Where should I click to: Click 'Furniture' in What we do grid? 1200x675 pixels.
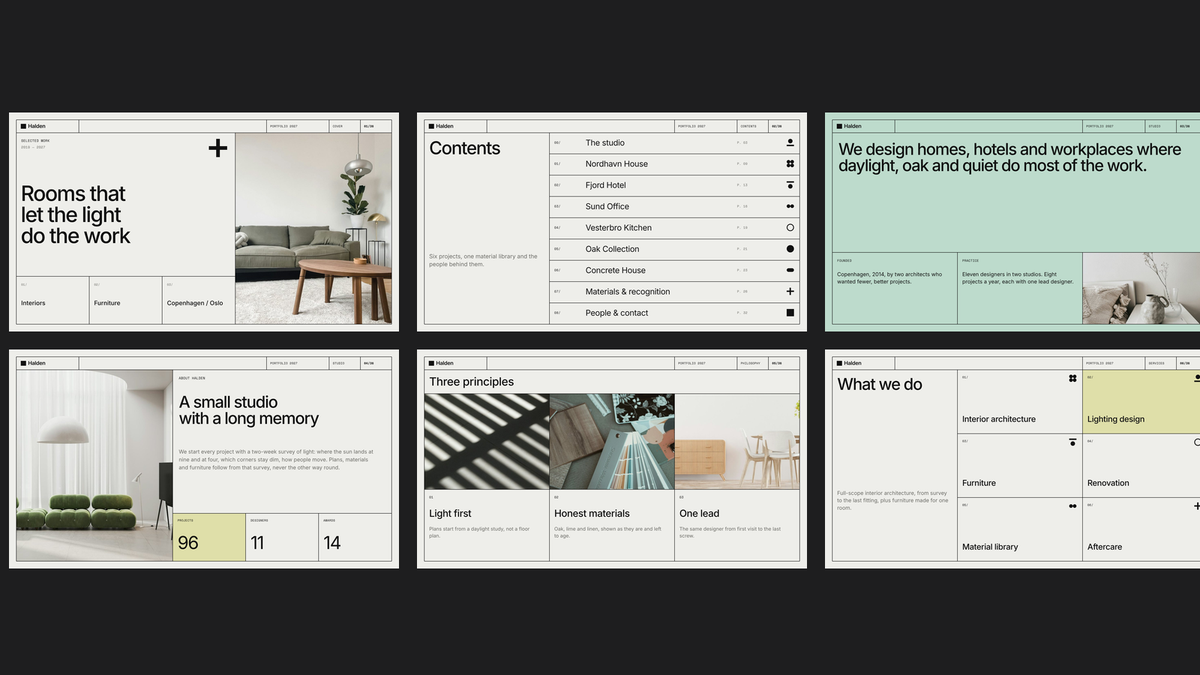(979, 483)
